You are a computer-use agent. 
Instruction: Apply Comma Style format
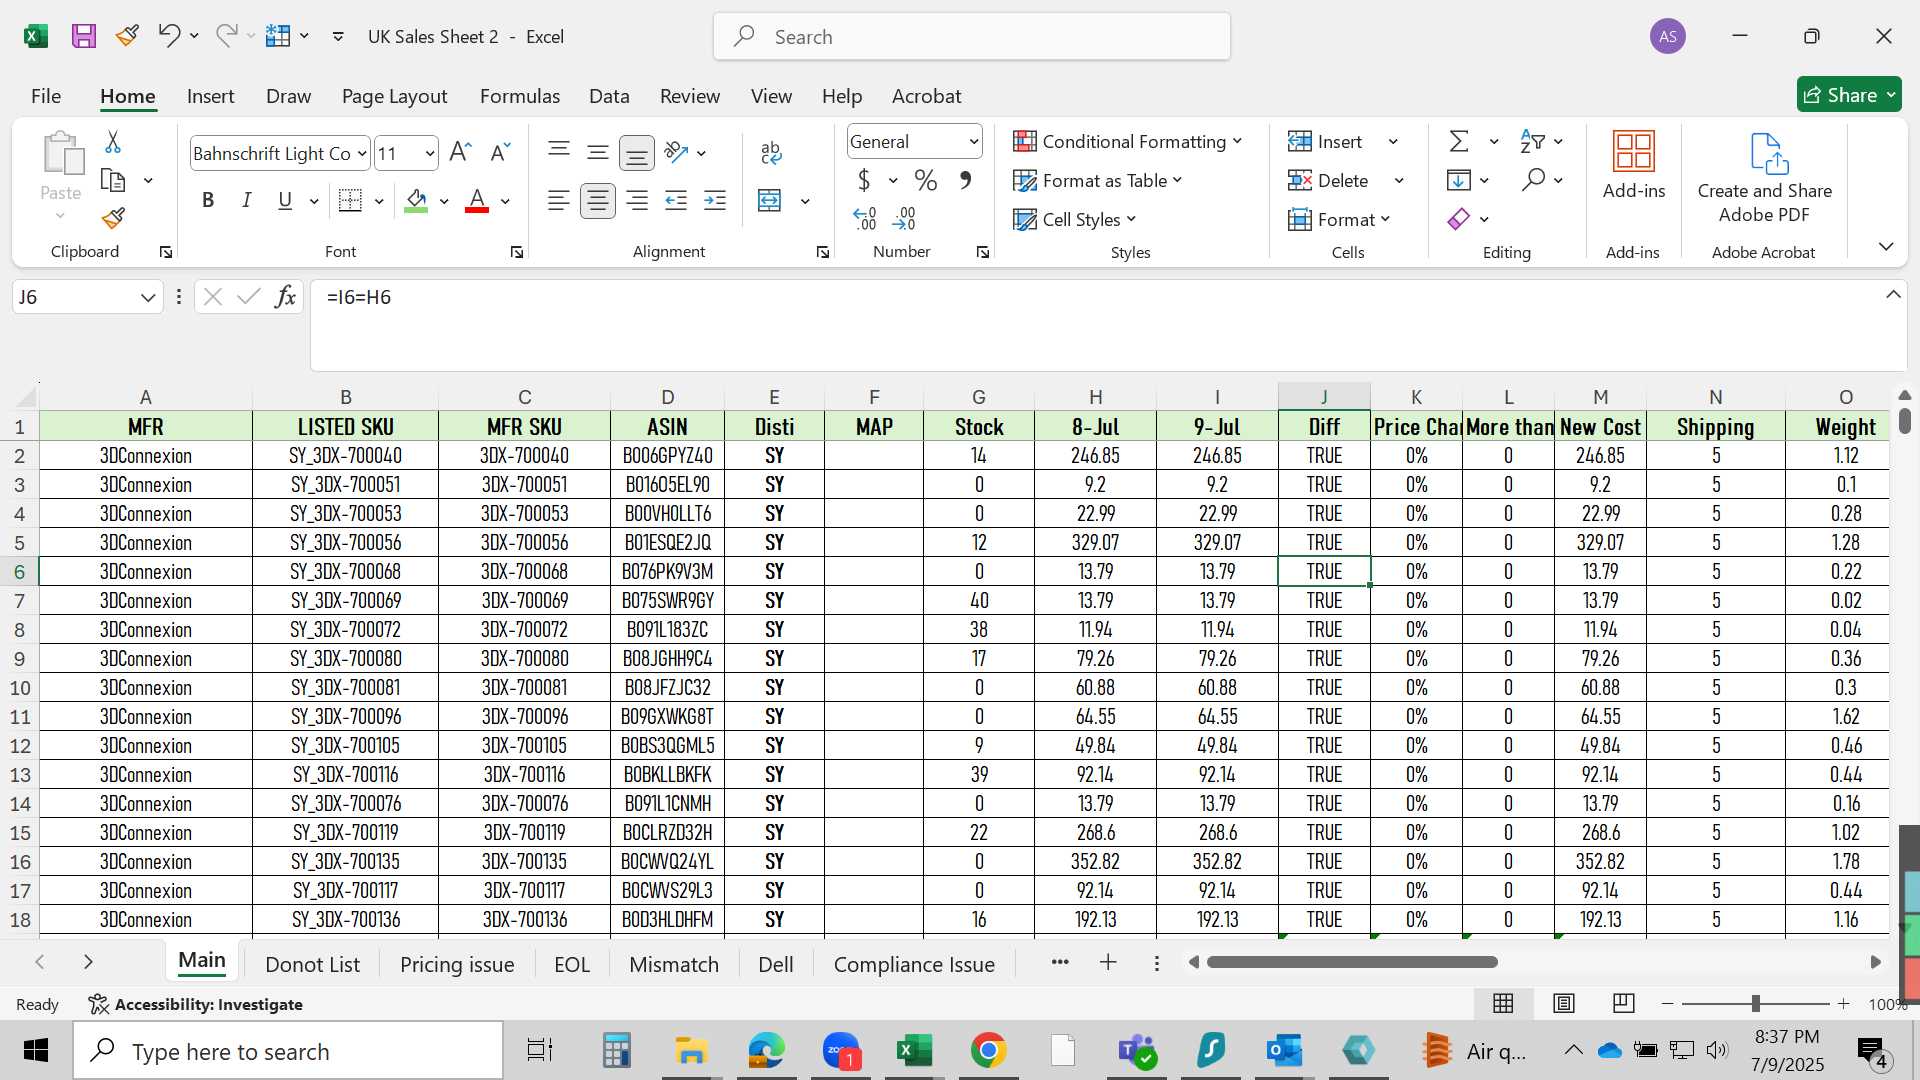(965, 180)
